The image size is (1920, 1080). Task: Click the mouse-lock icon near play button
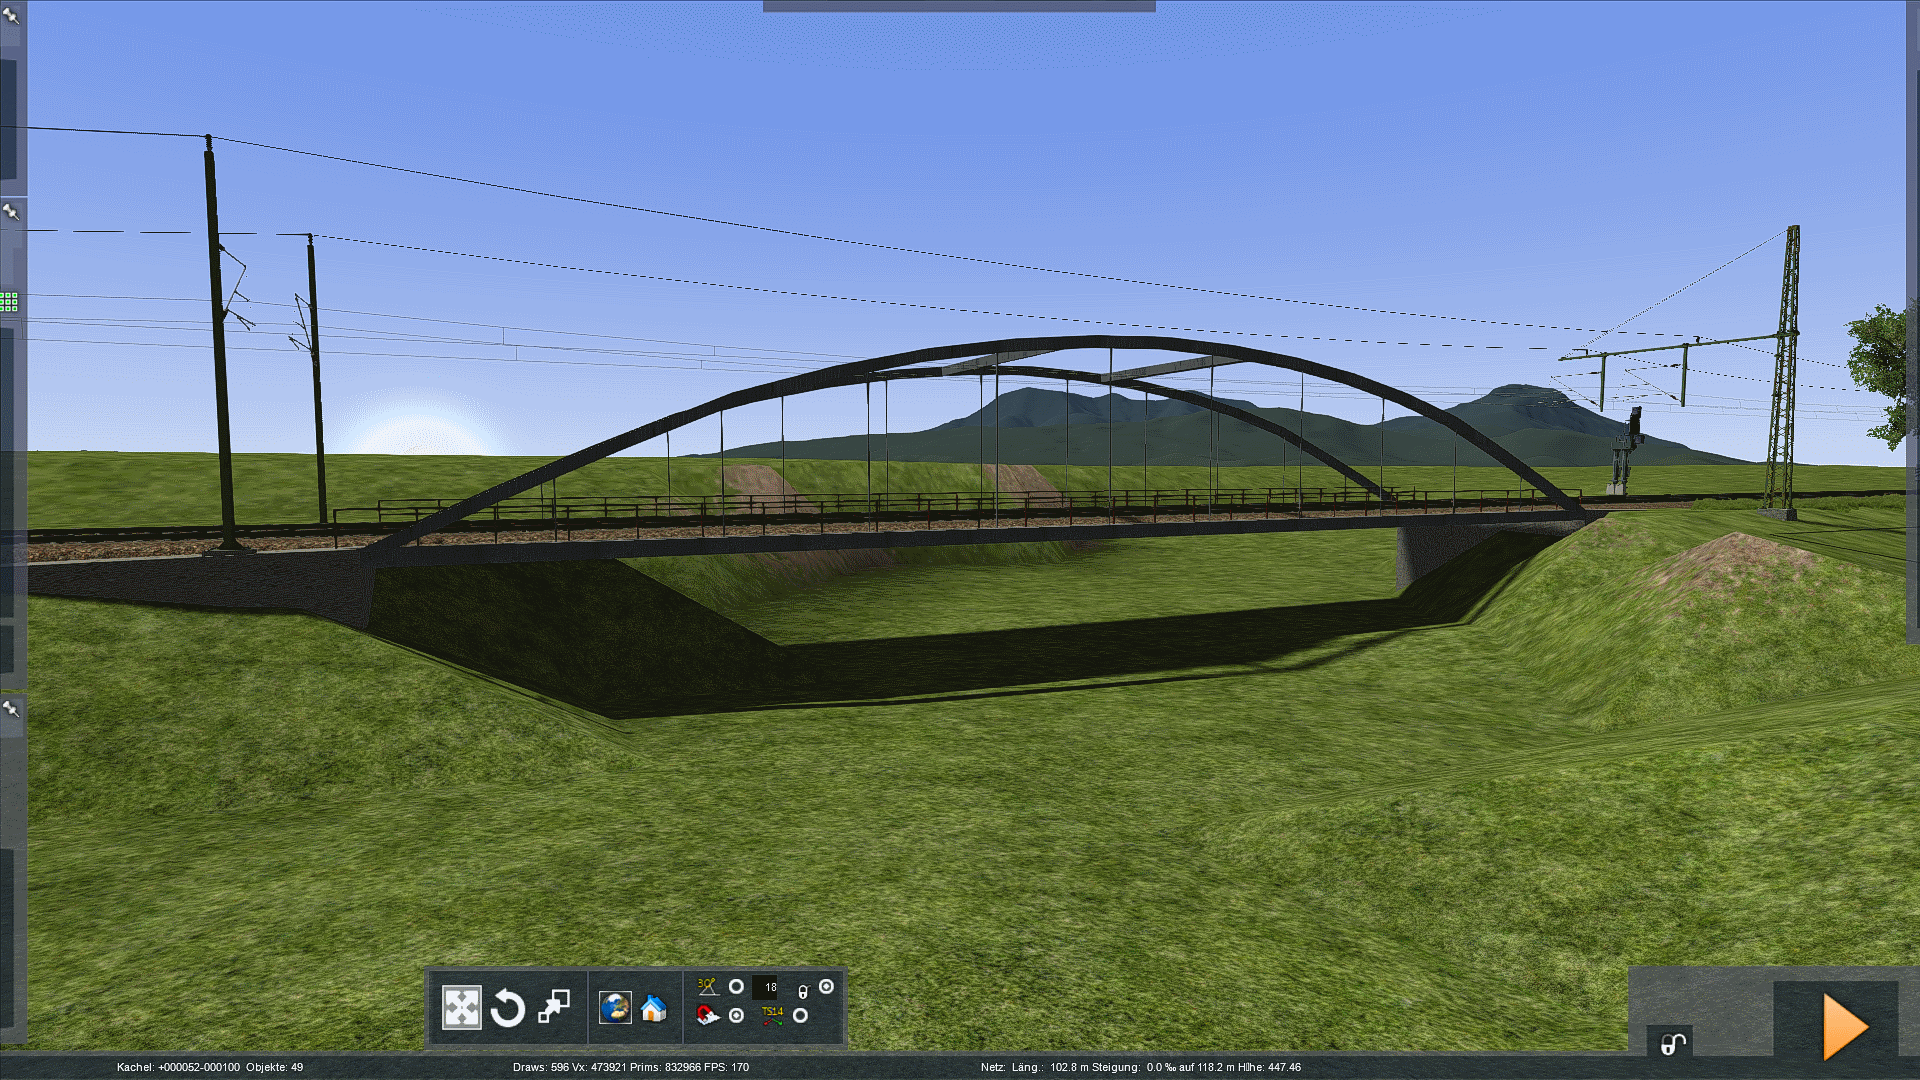click(1673, 1044)
